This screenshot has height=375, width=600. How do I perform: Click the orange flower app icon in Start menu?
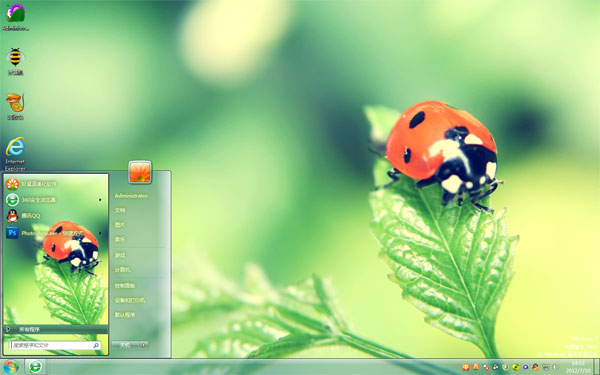click(12, 184)
